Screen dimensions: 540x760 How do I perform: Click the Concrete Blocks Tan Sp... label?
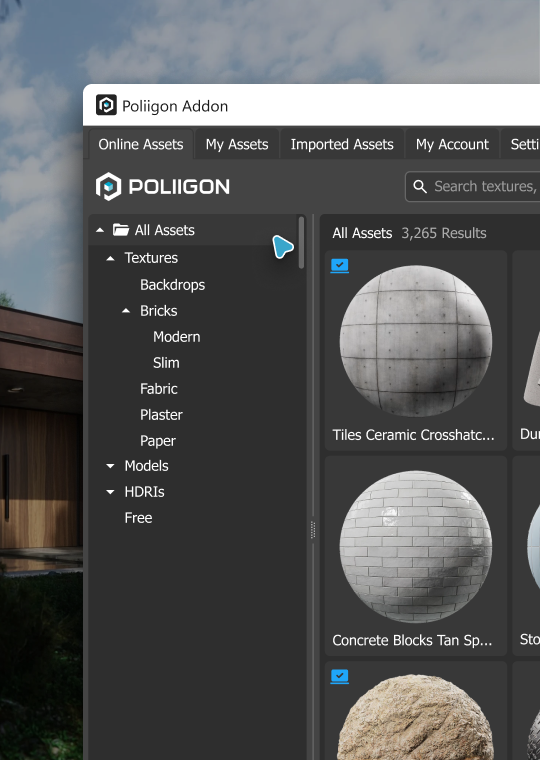(x=412, y=641)
